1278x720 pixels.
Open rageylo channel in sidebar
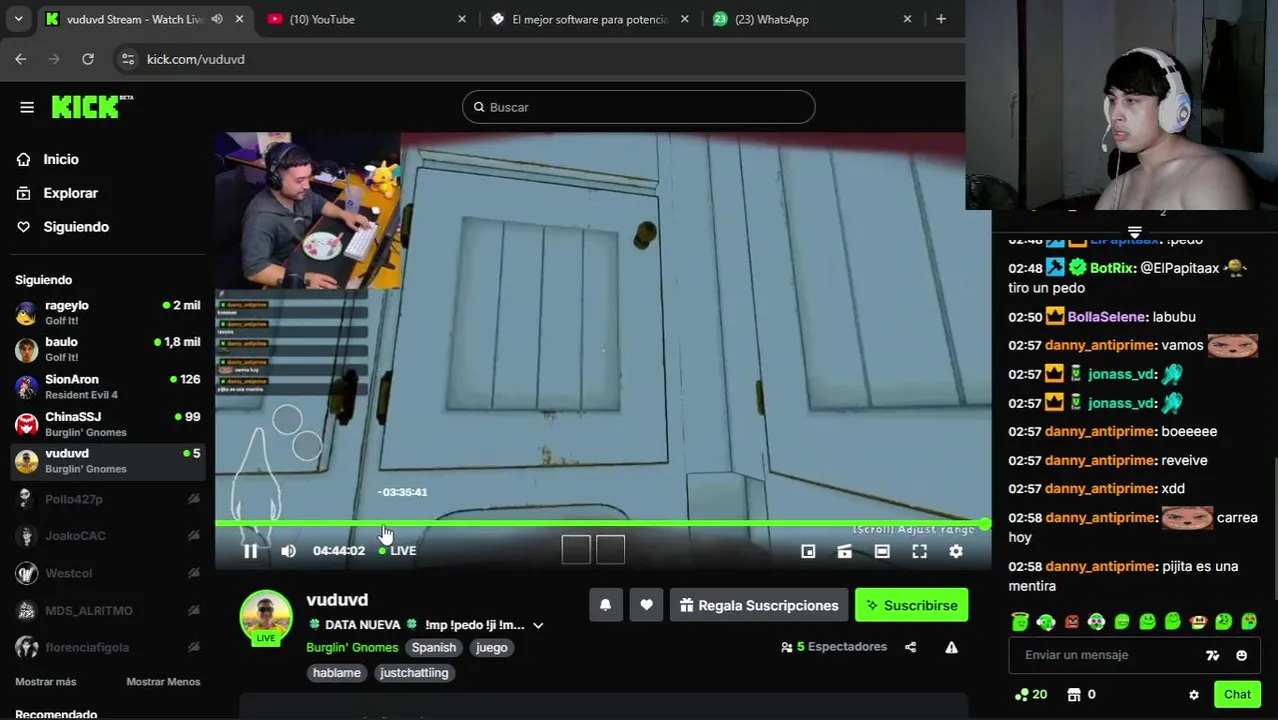tap(107, 313)
